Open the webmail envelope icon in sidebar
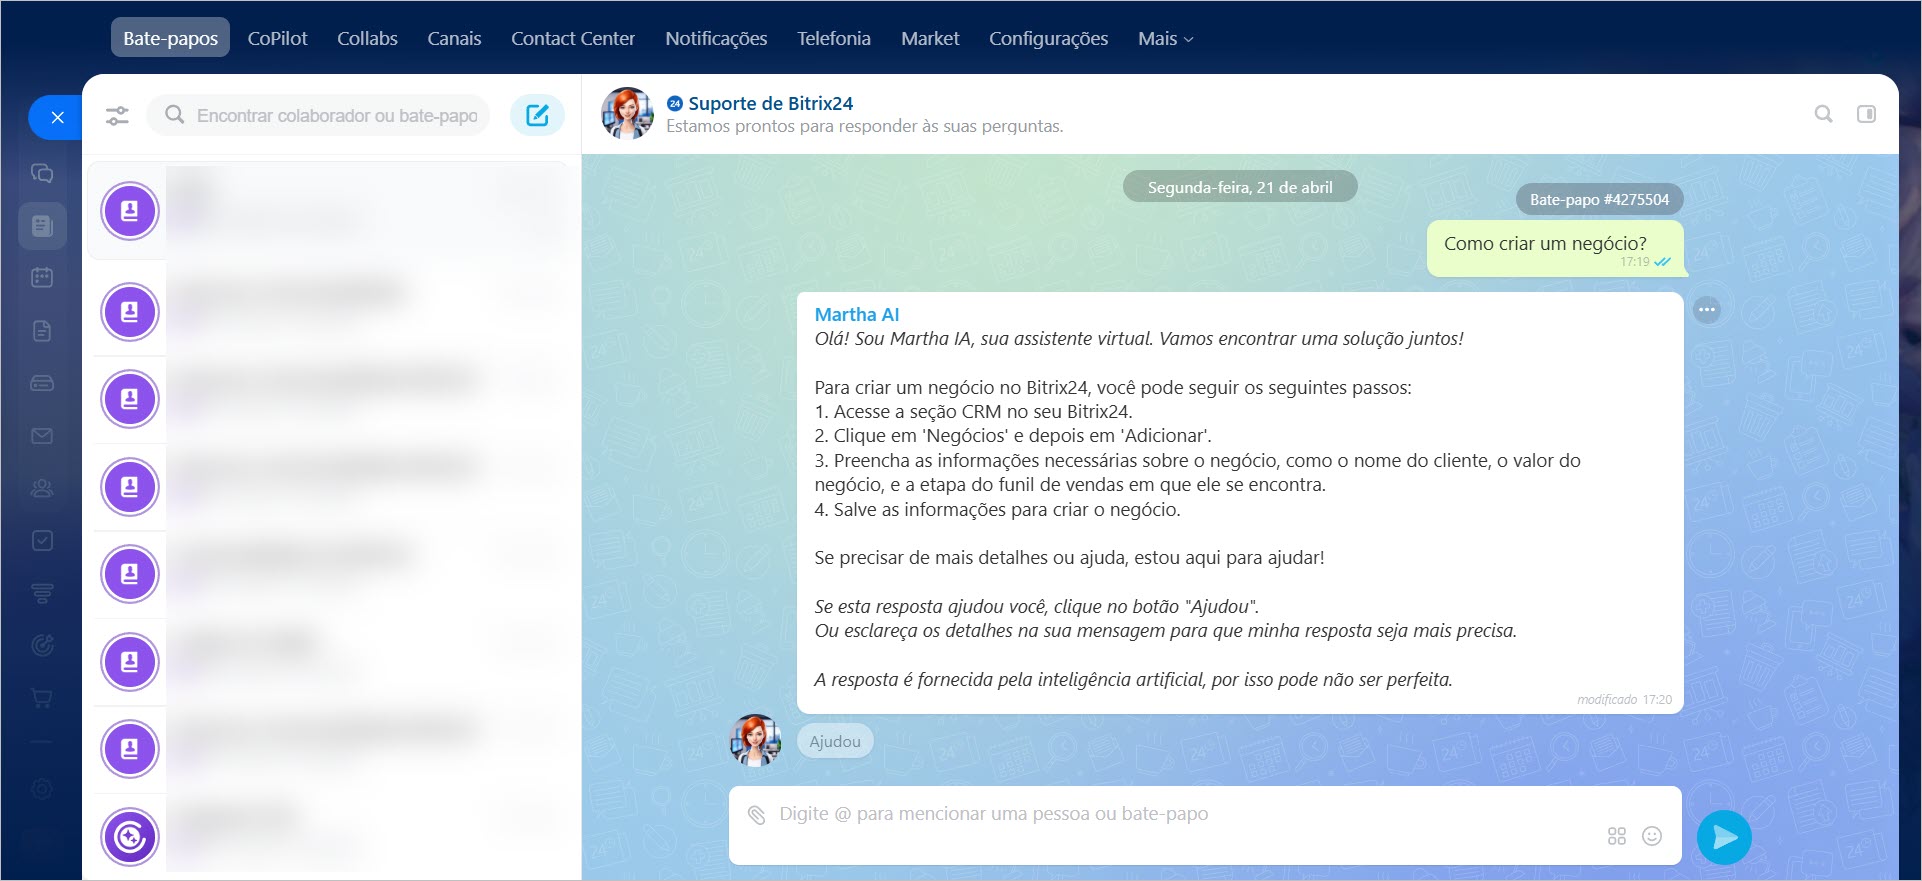The image size is (1922, 881). pos(42,436)
